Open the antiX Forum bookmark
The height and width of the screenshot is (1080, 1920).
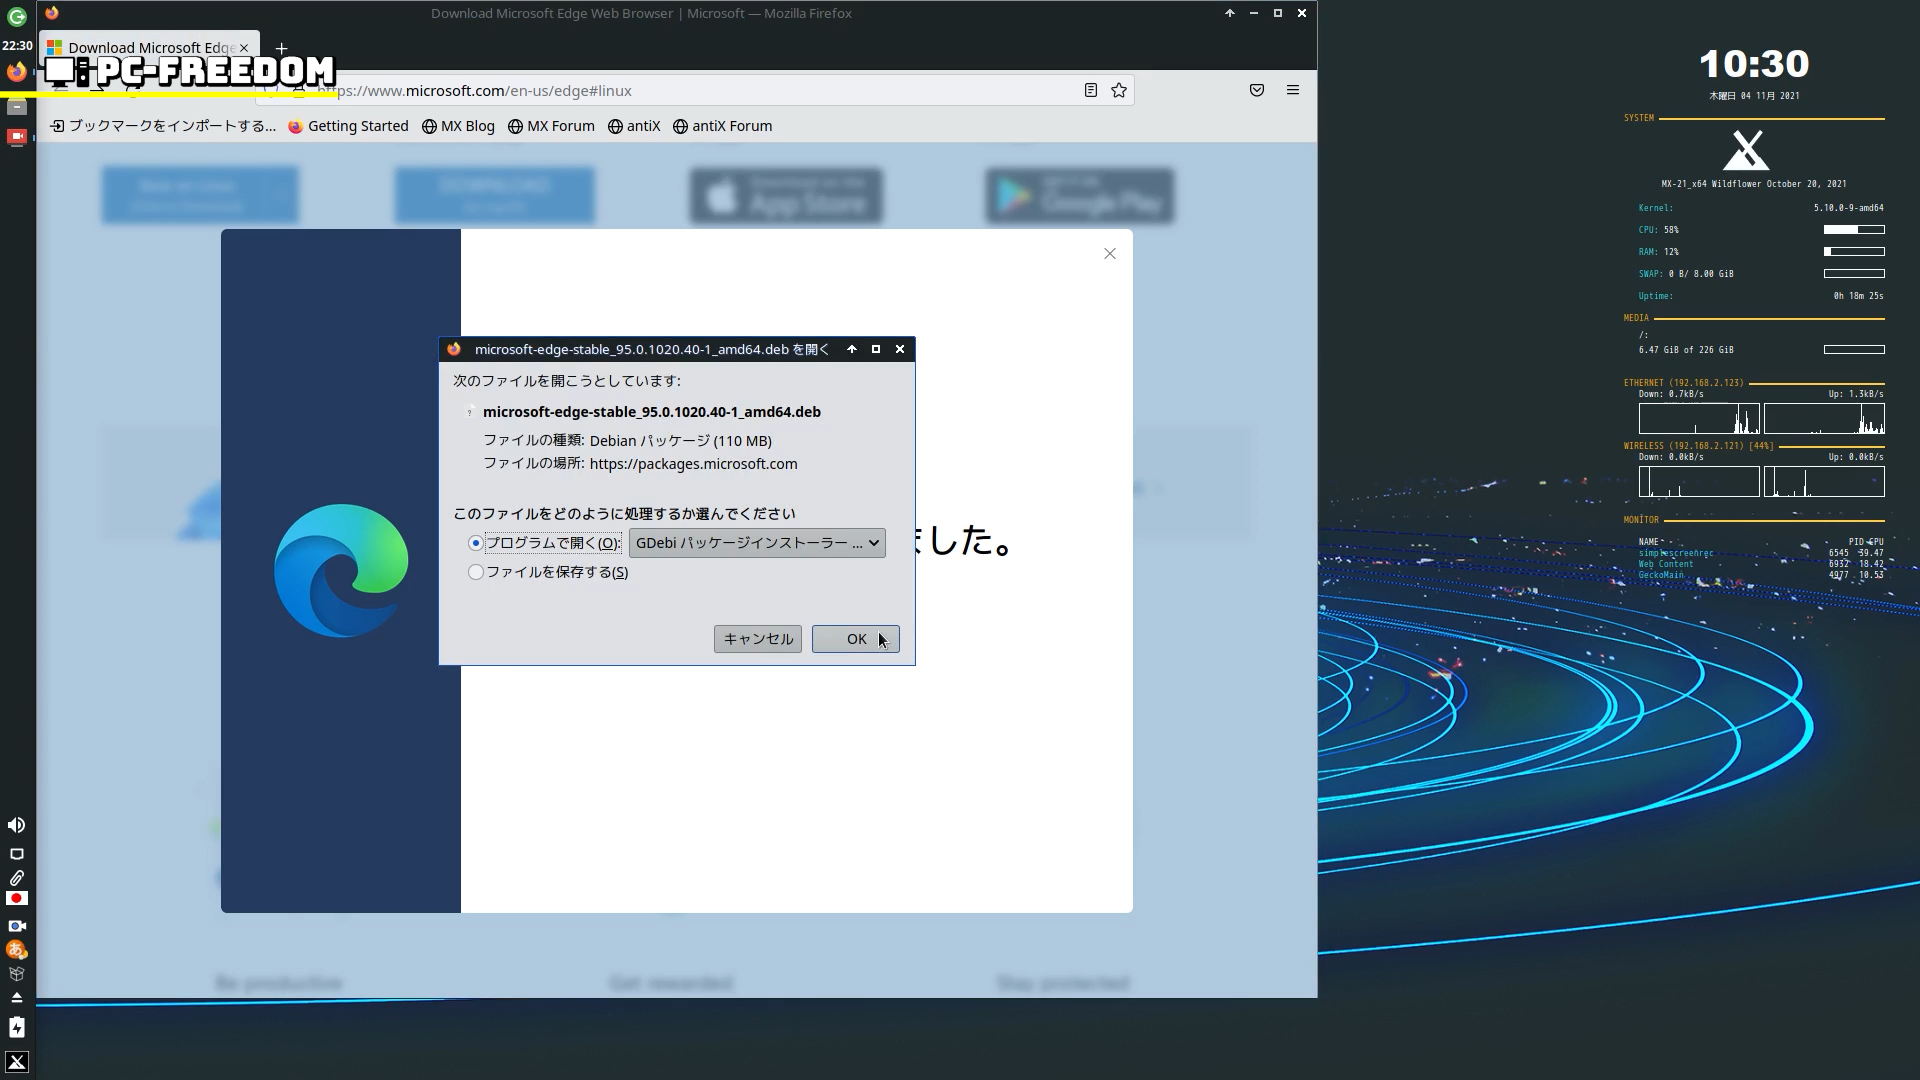pyautogui.click(x=722, y=126)
